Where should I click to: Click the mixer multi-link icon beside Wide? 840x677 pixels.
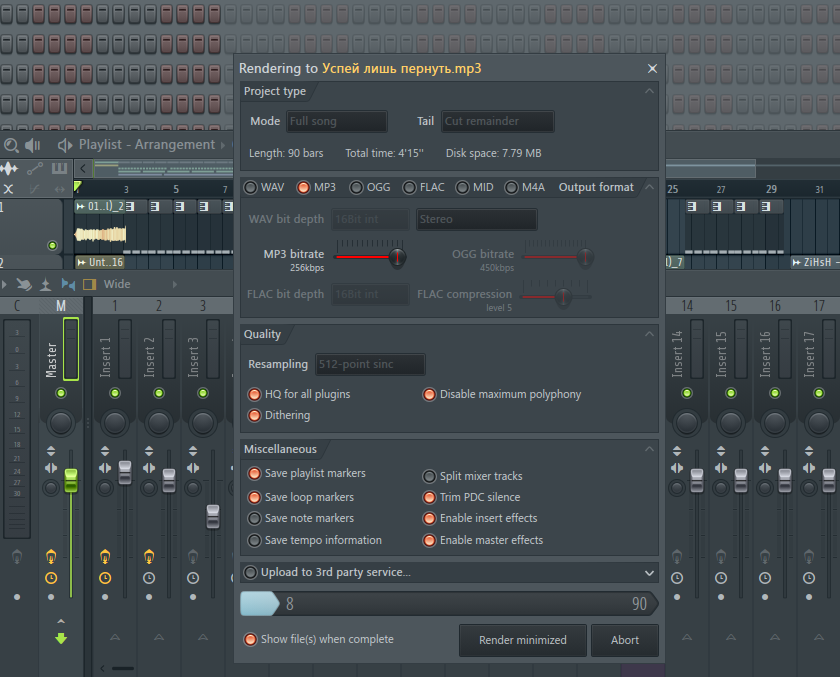click(x=24, y=284)
